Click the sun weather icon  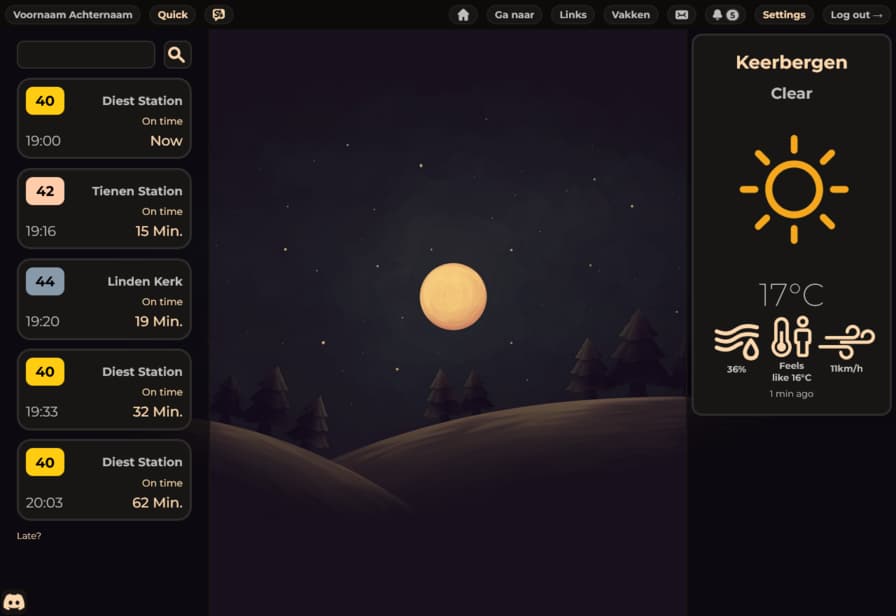click(793, 189)
